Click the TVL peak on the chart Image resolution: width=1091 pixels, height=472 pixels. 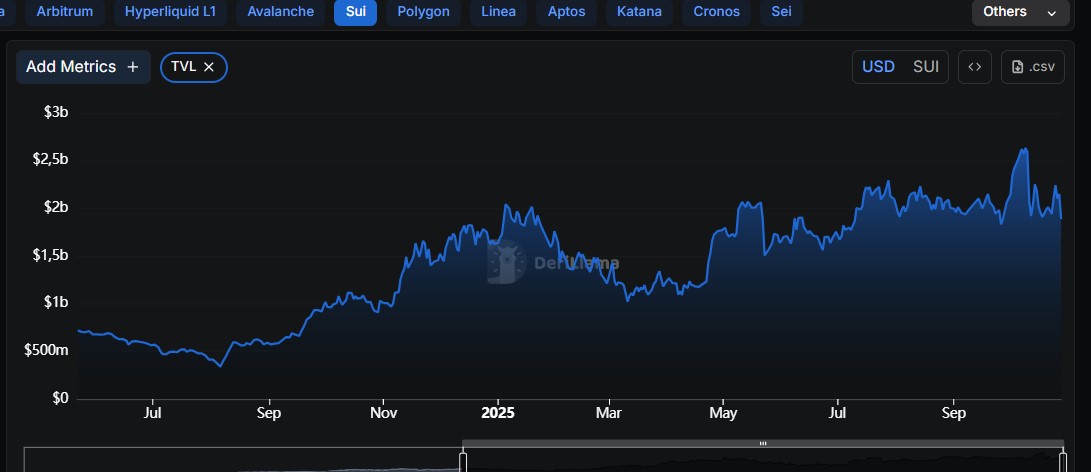[1024, 150]
